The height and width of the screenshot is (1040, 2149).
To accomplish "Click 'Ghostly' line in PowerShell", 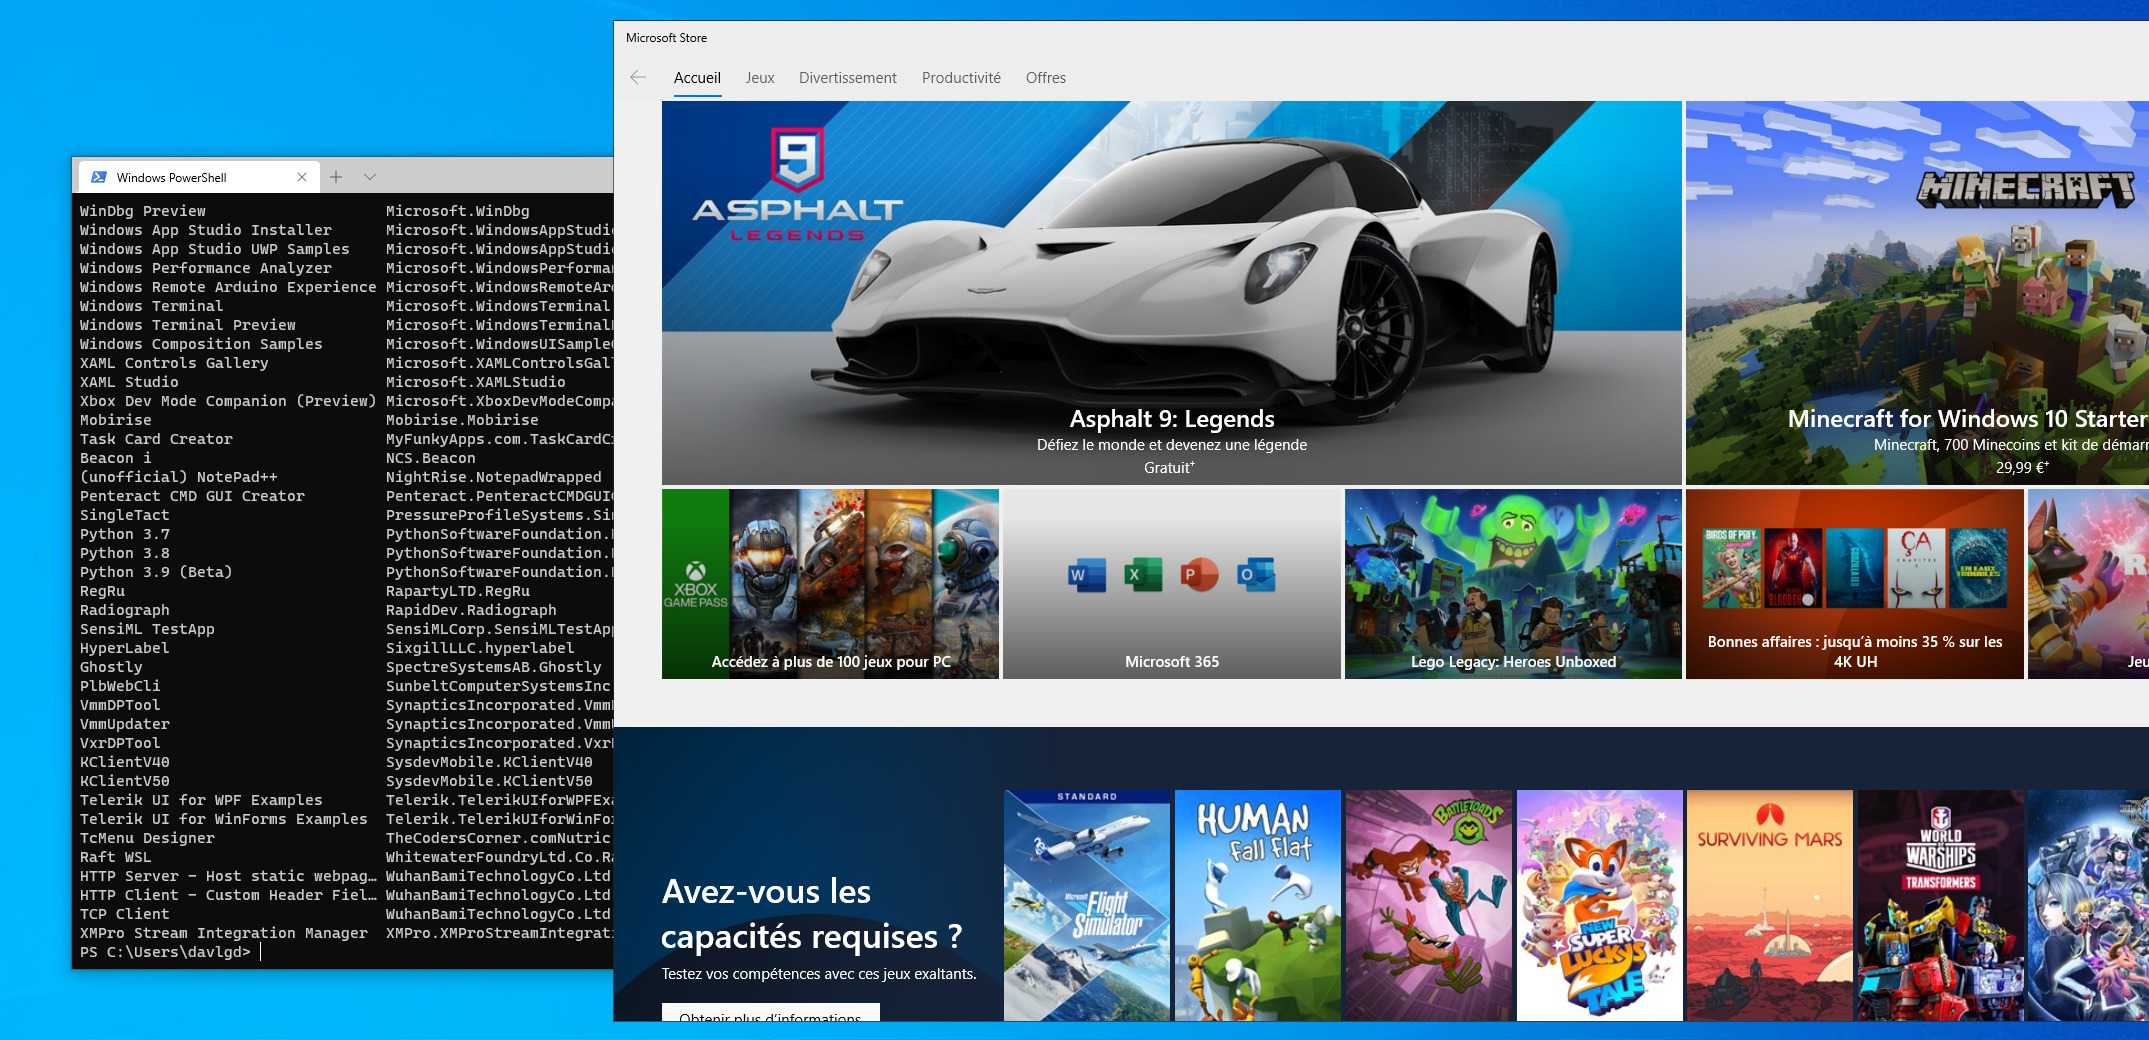I will (x=111, y=667).
